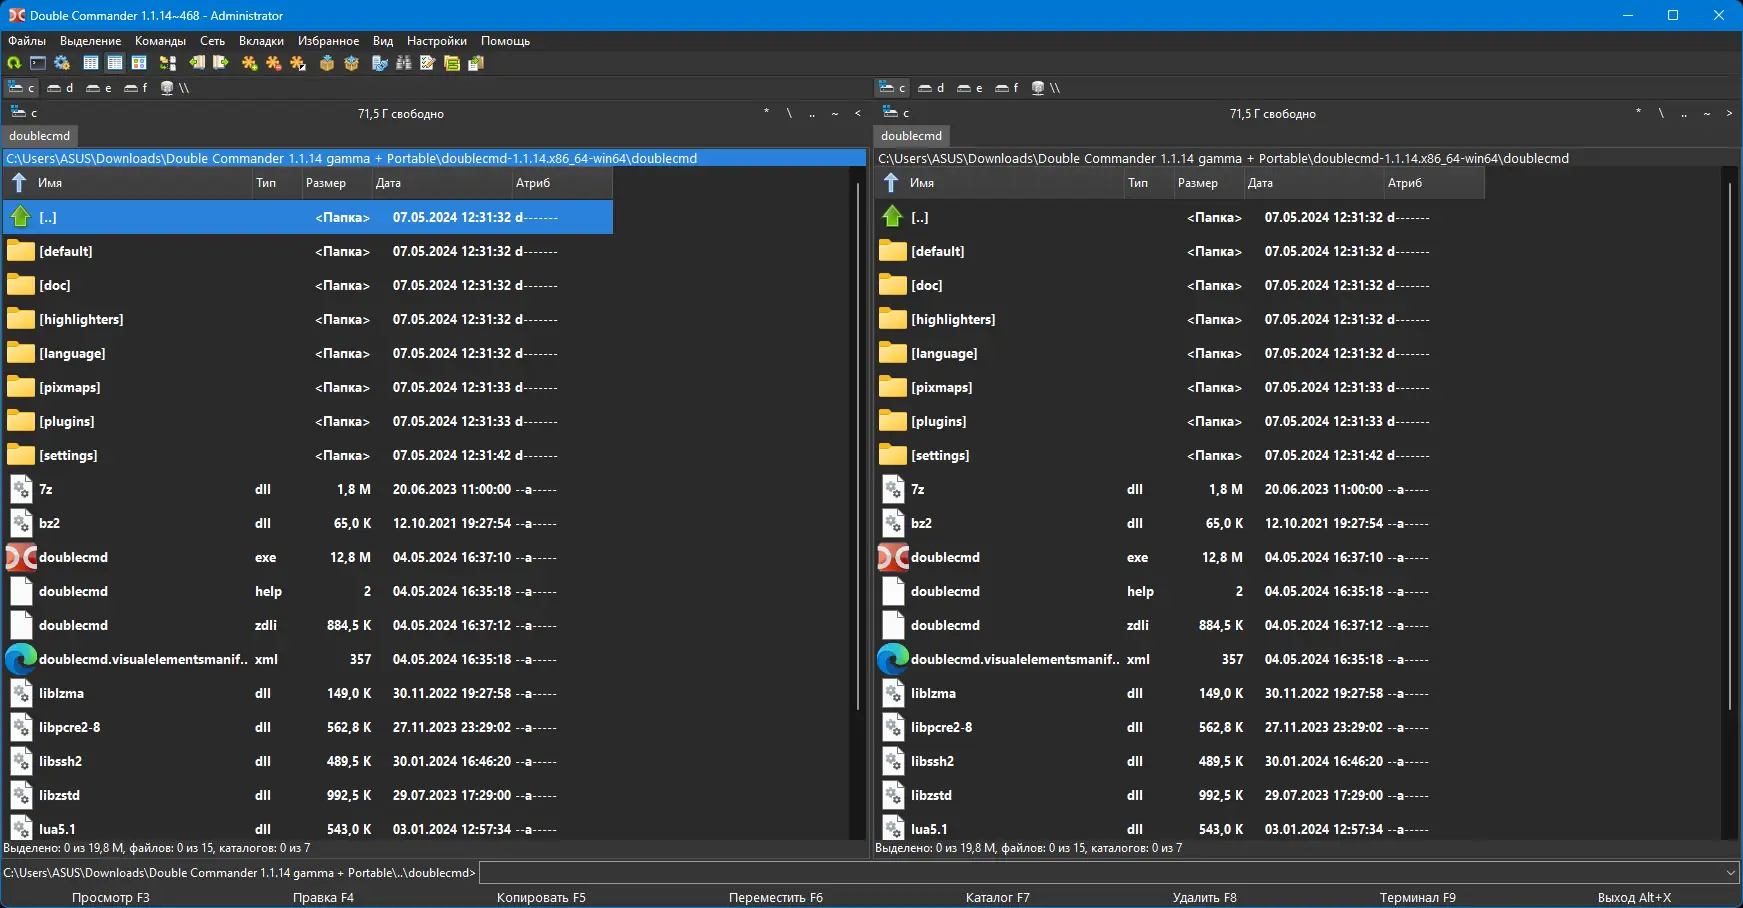Click the toolbar icon with right green arrow
Viewport: 1743px width, 908px height.
tap(221, 63)
